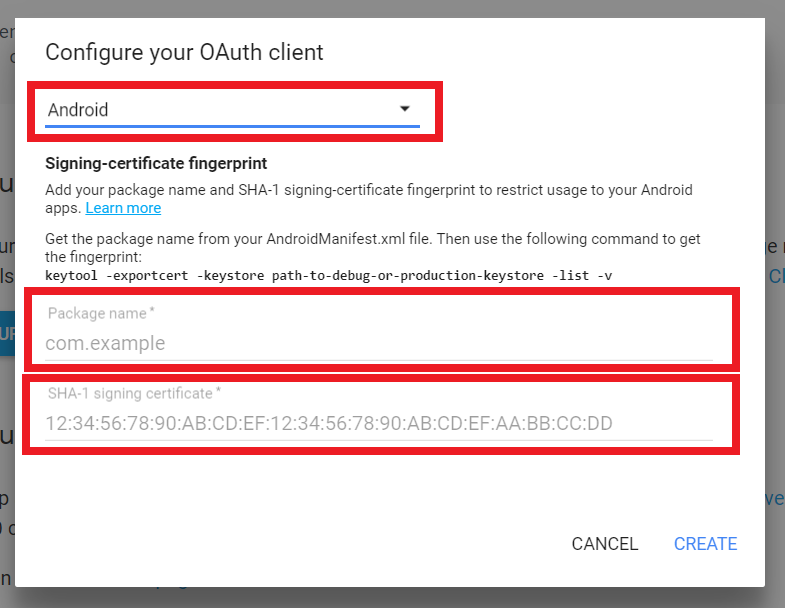Click the 12:34:56 fingerprint placeholder text
Screen dimensions: 785x608
click(x=328, y=423)
